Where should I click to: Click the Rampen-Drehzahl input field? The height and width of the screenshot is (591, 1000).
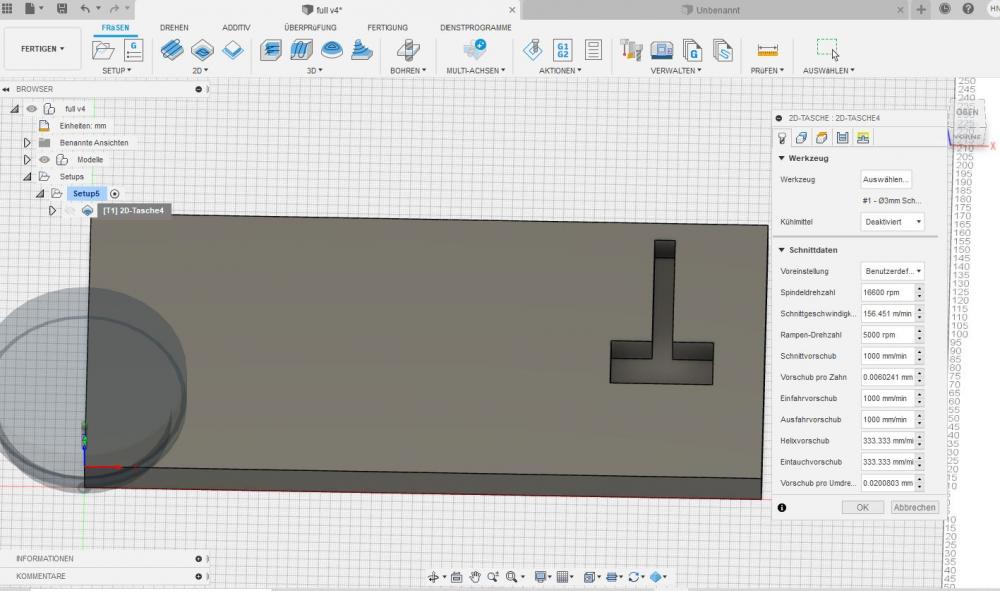[x=888, y=335]
